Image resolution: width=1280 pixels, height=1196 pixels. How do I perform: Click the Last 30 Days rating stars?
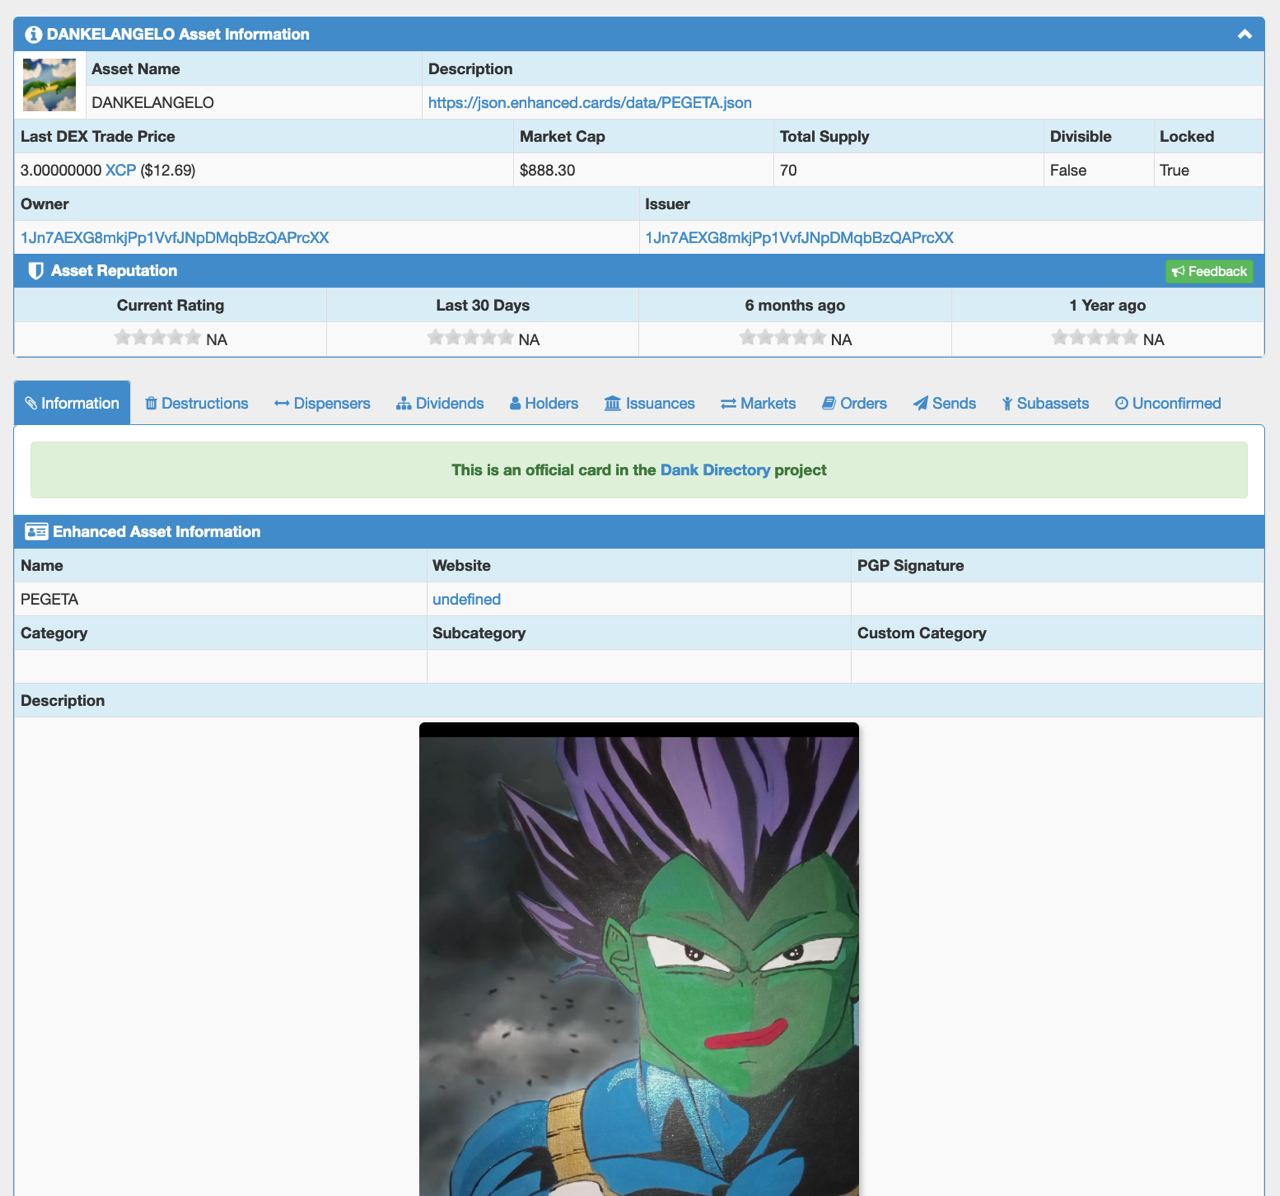[x=470, y=338]
